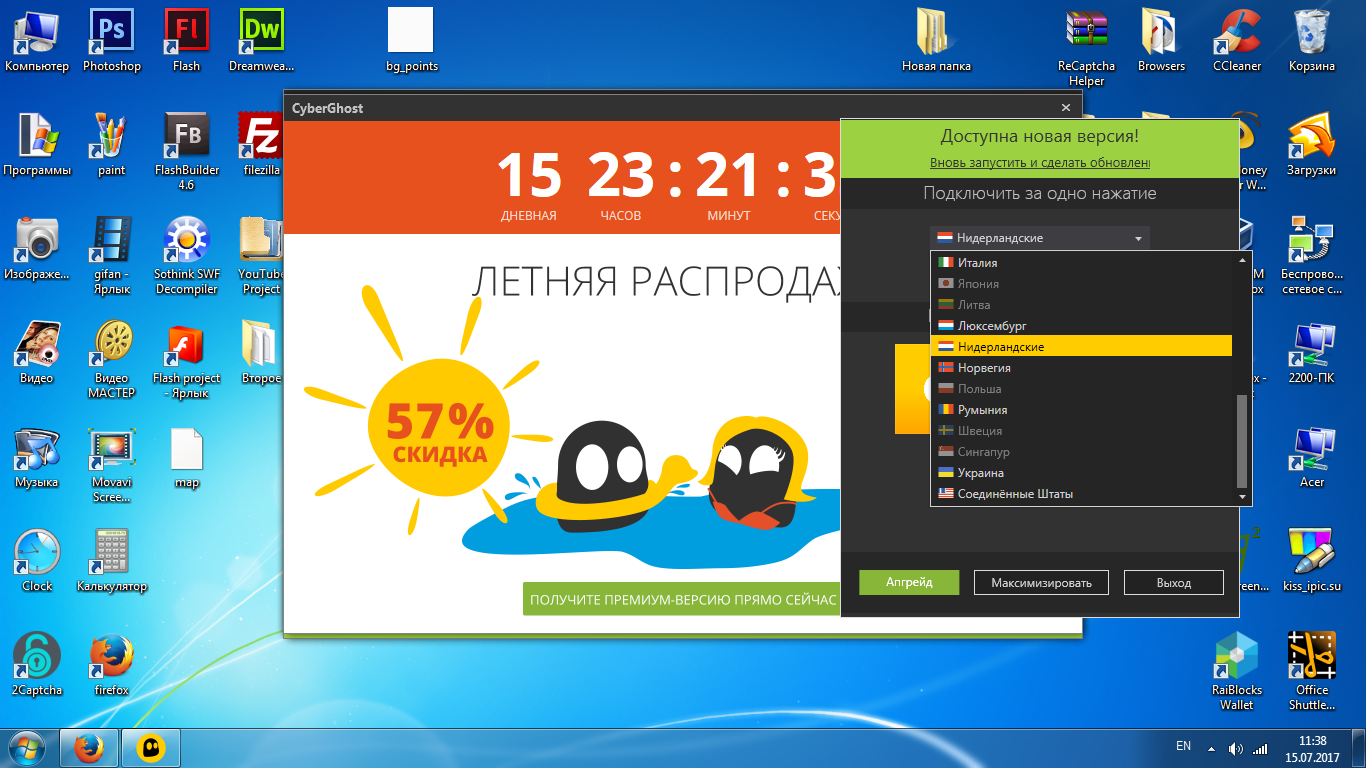The width and height of the screenshot is (1366, 768).
Task: Select Румыния in the country list
Action: (1081, 410)
